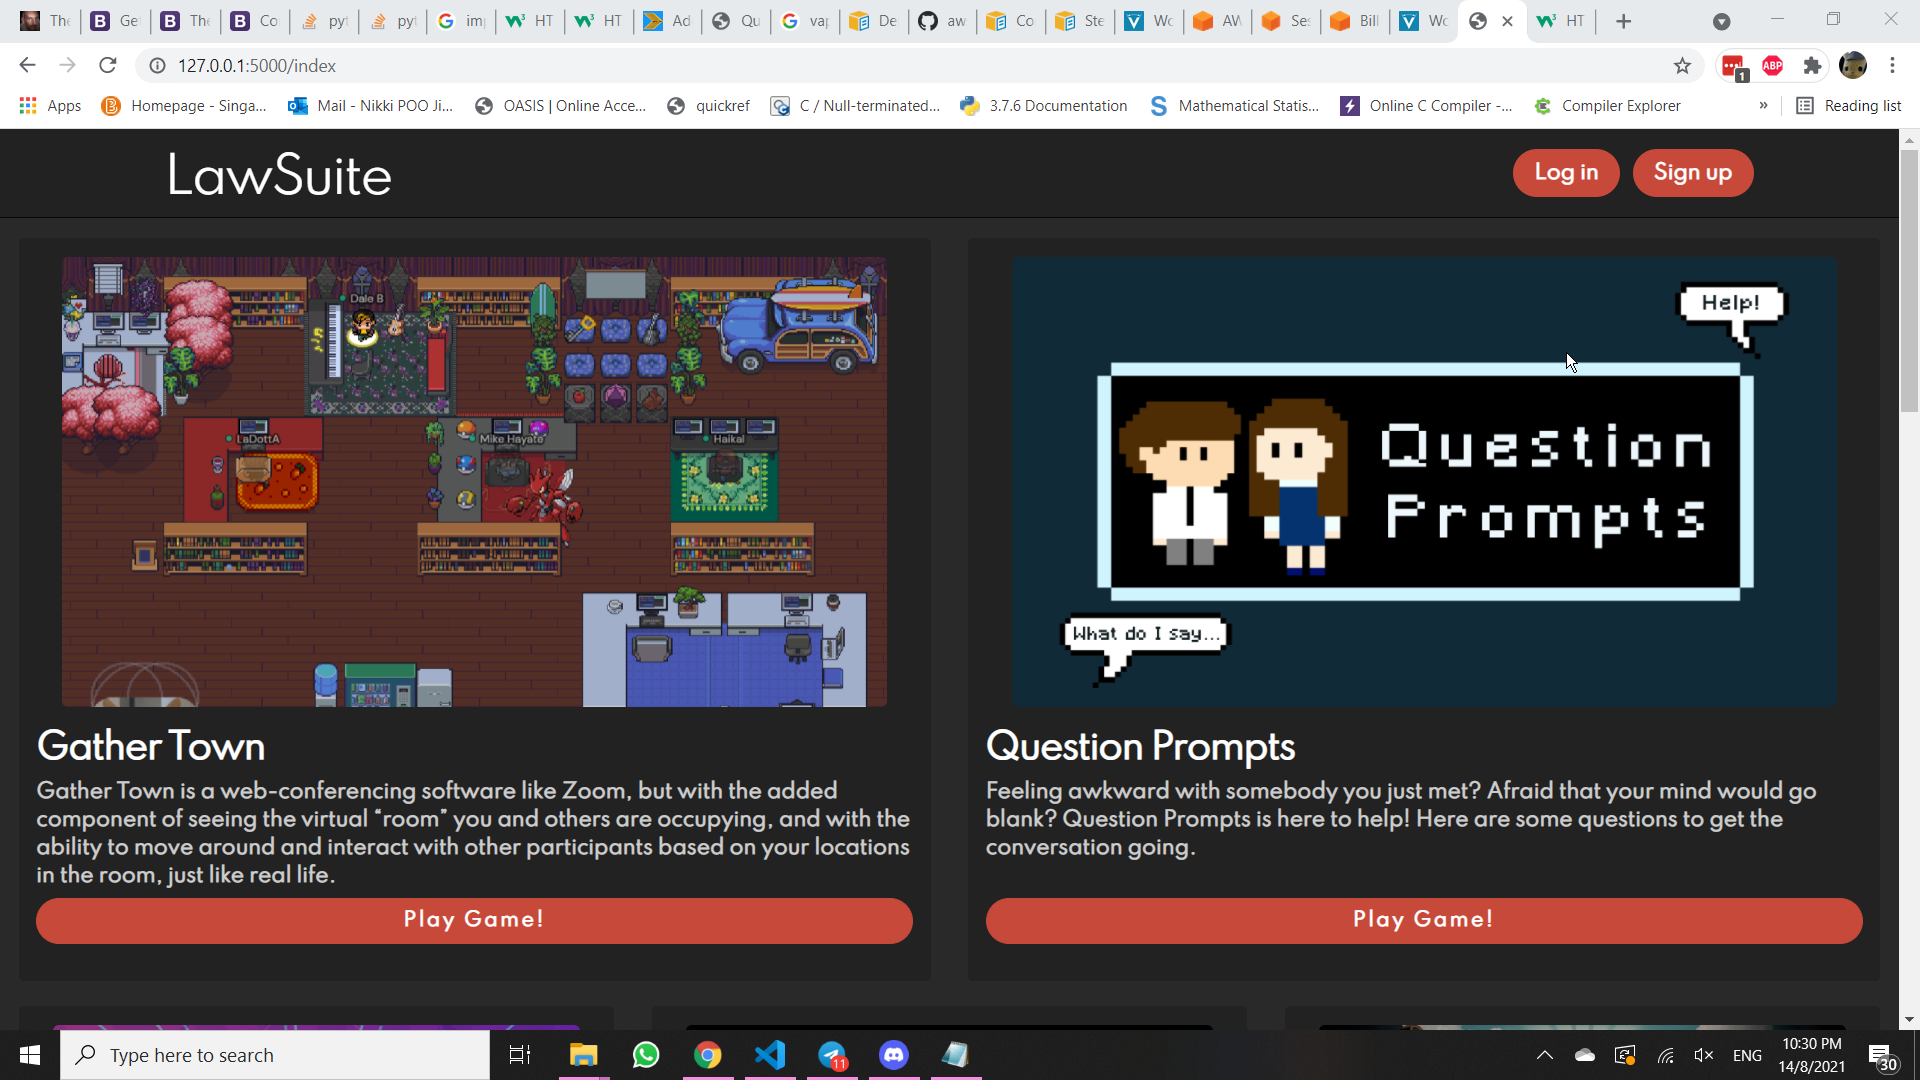Open Visual Studio Code from the taskbar
The width and height of the screenshot is (1920, 1080).
point(770,1055)
